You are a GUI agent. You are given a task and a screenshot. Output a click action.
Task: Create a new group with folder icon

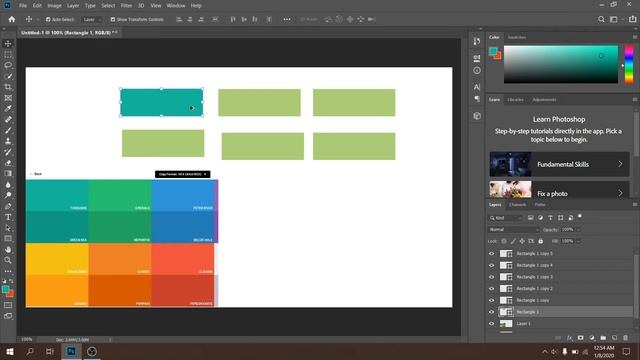pyautogui.click(x=603, y=338)
